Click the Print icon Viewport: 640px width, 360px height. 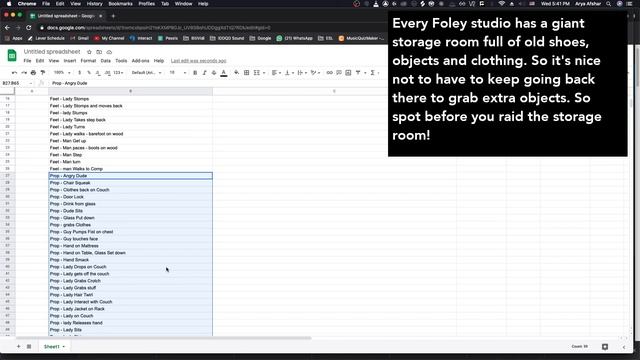pos(33,73)
